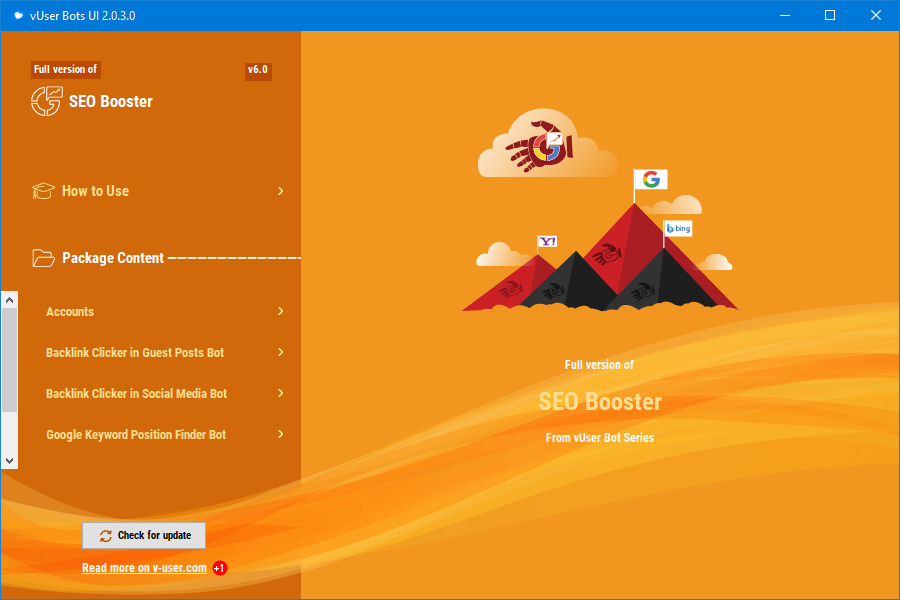Image resolution: width=900 pixels, height=600 pixels.
Task: Click the graduation cap How to Use icon
Action: pyautogui.click(x=43, y=191)
